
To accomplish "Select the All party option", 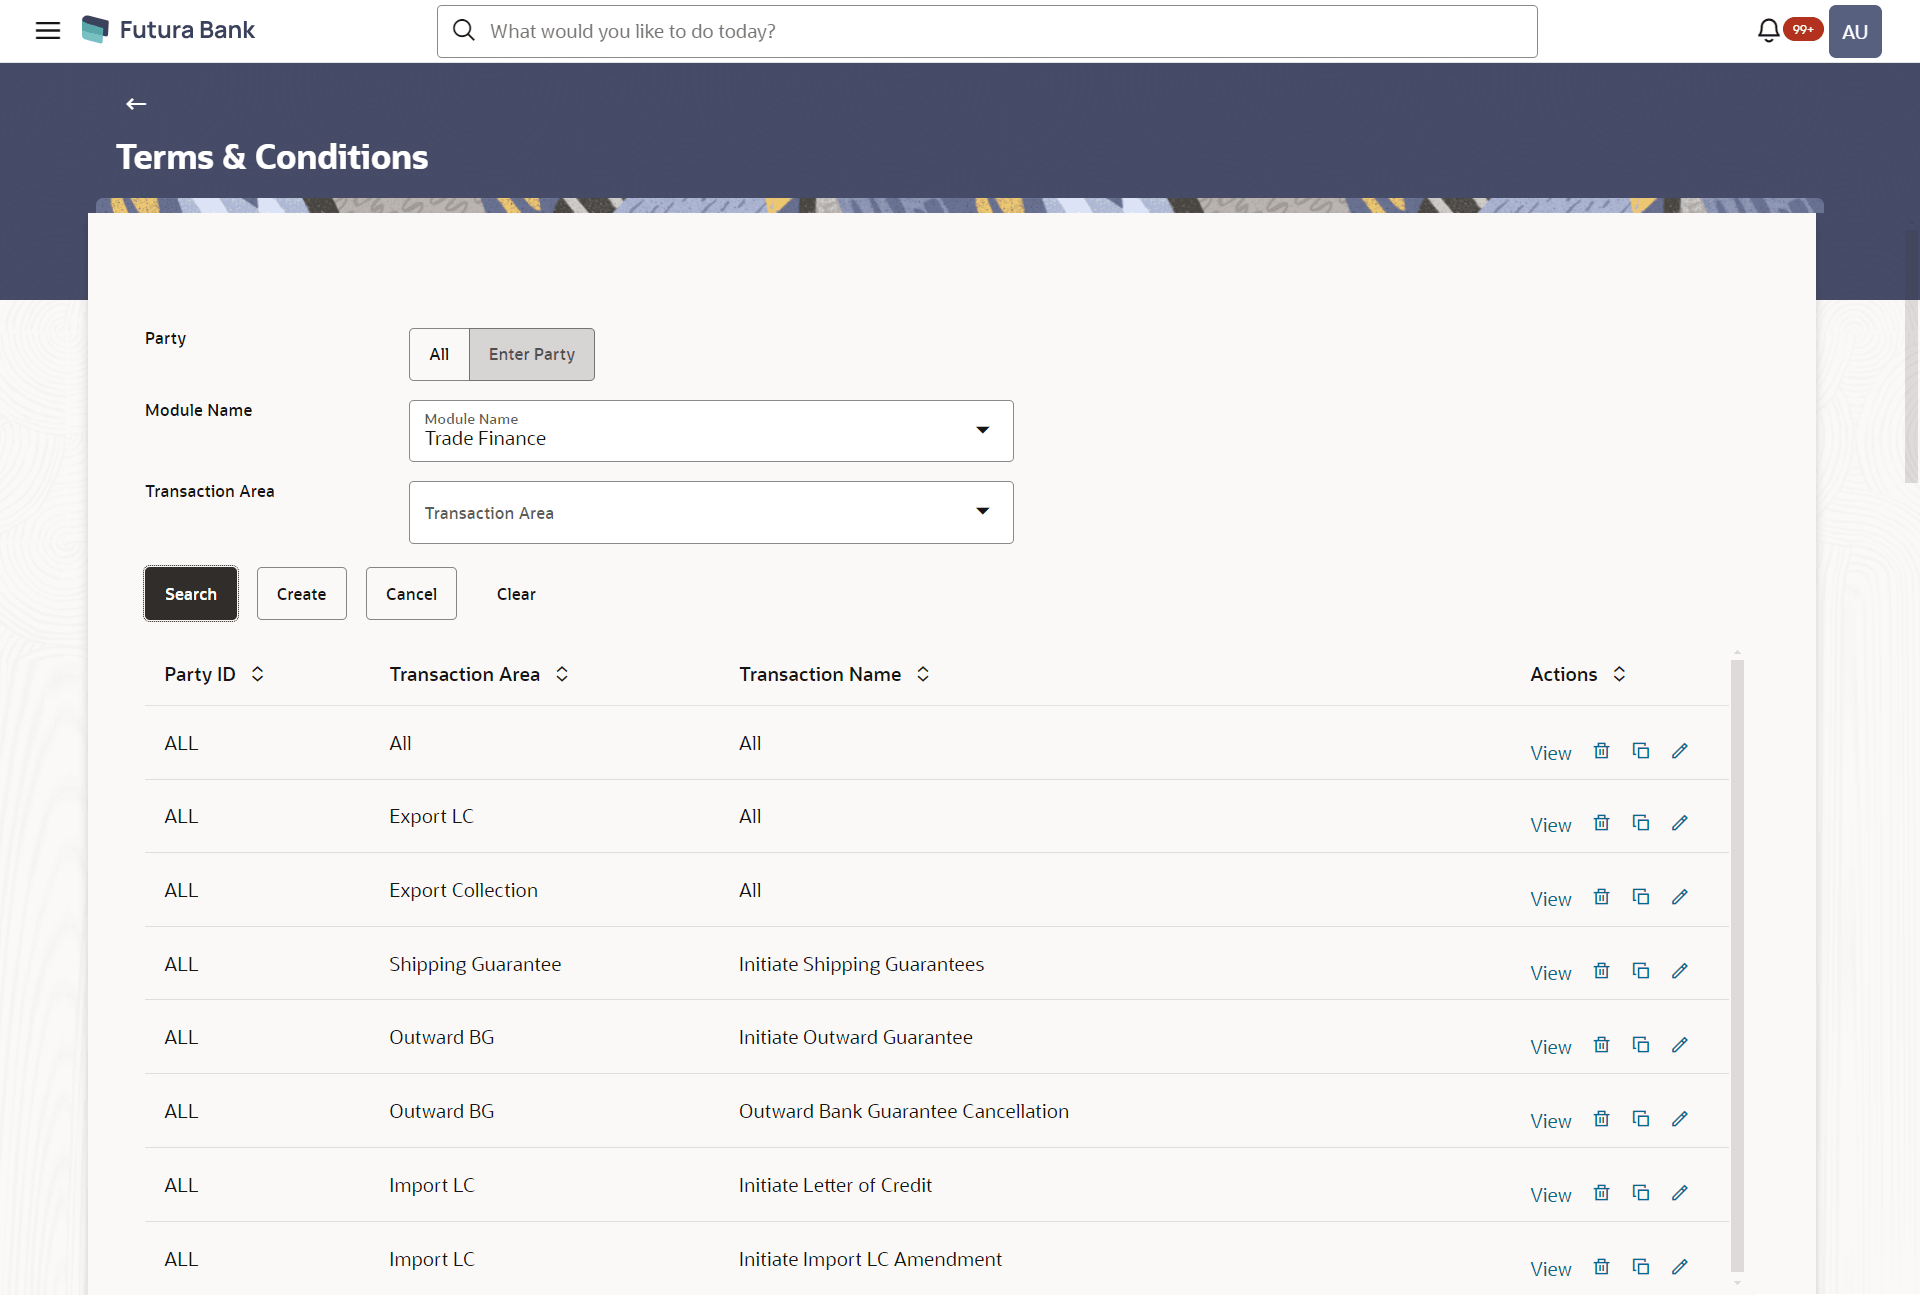I will (439, 354).
